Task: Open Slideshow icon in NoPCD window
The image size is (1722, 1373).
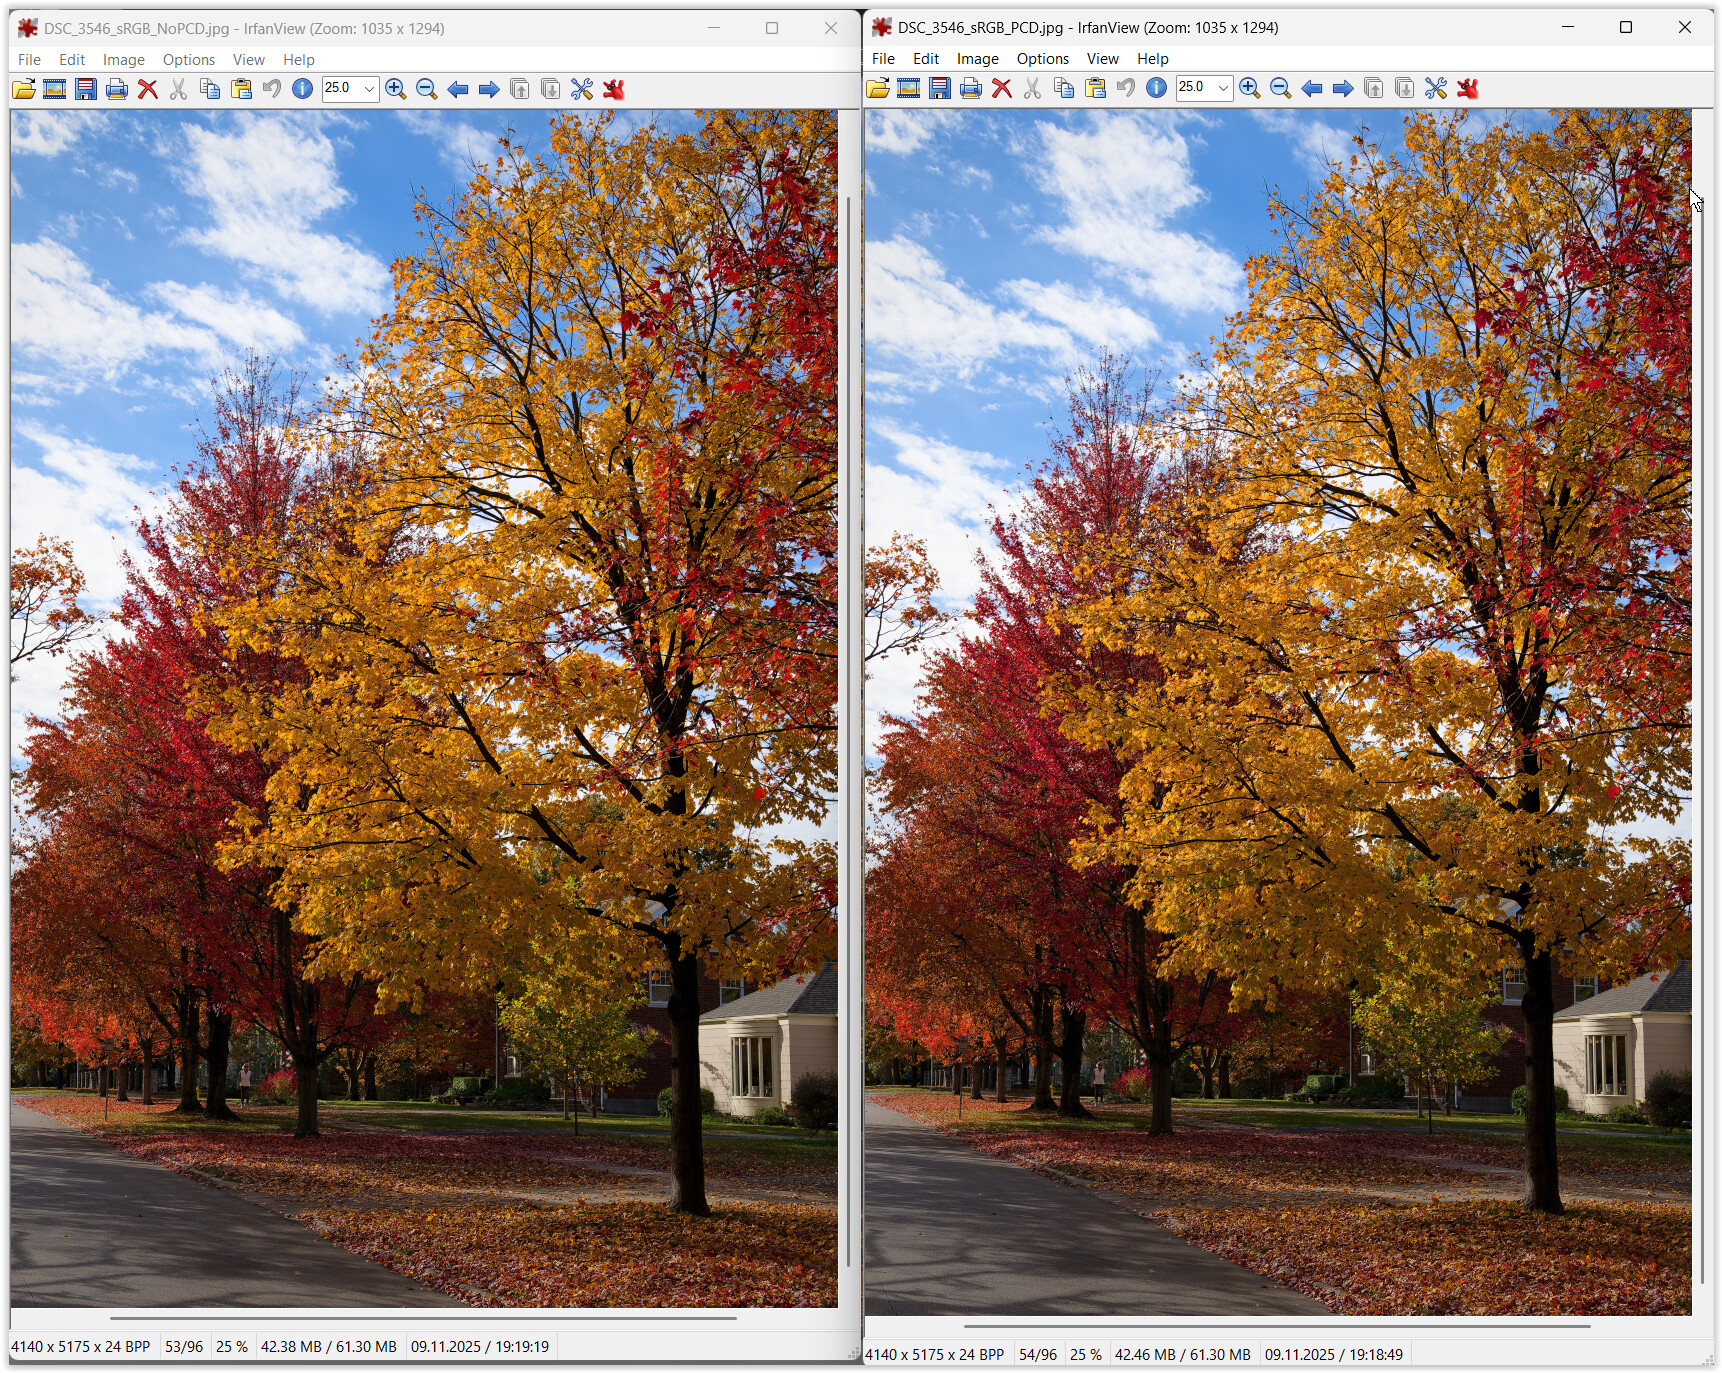Action: 55,90
